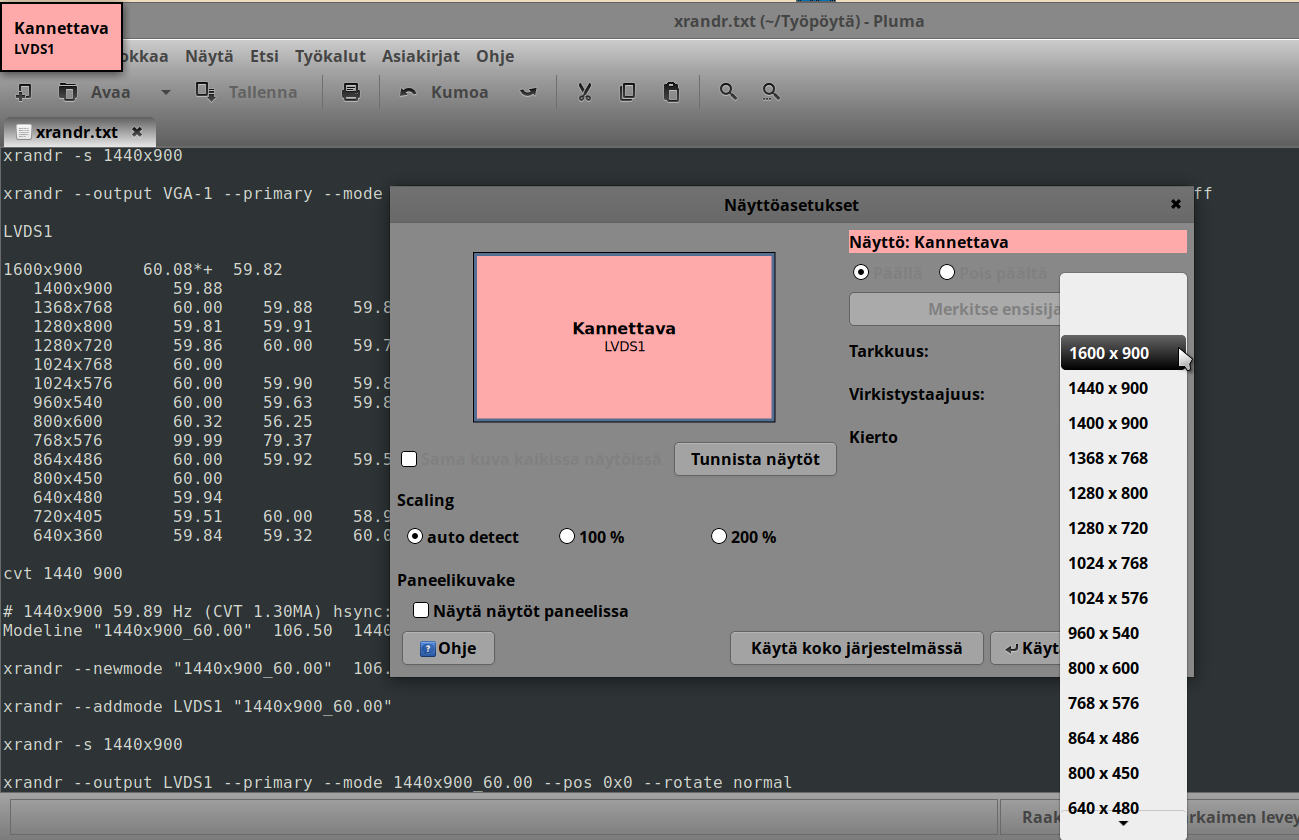Click the paste clipboard icon

pos(671,92)
